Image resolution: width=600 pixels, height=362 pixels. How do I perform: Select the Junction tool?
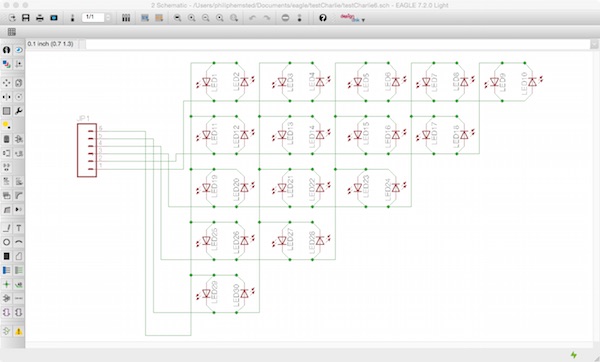point(7,285)
